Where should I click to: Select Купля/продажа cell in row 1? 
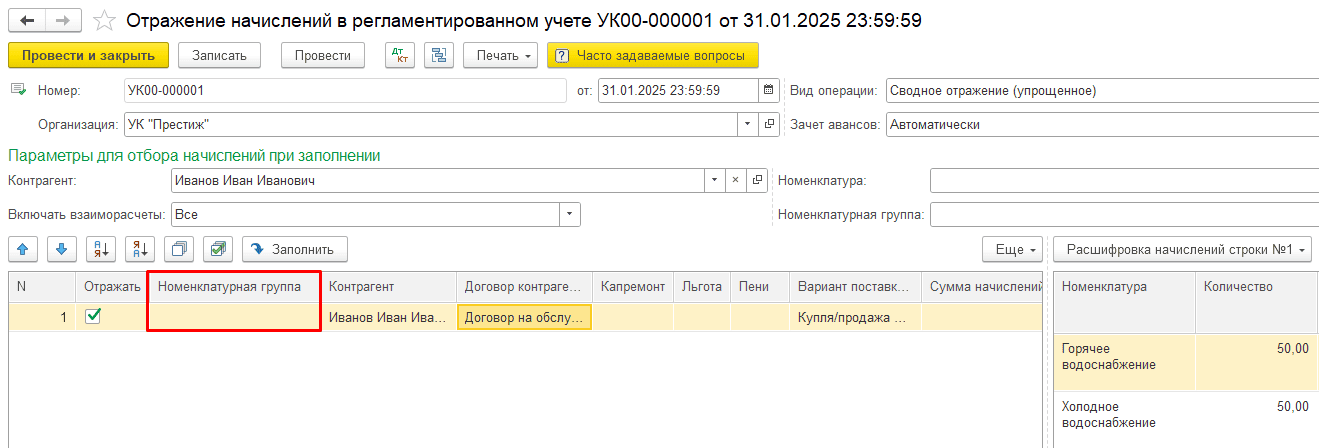[x=855, y=317]
